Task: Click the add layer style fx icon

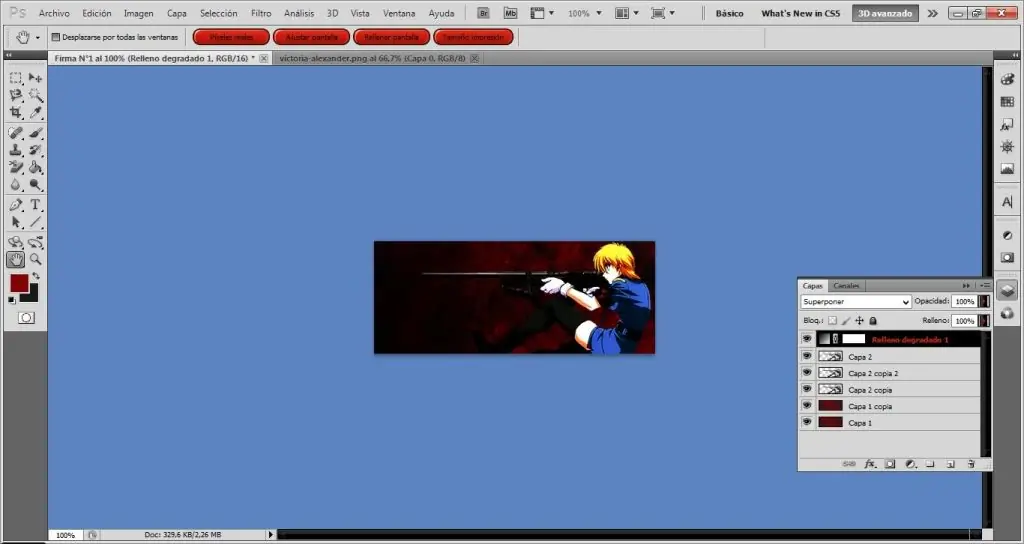Action: coord(870,464)
